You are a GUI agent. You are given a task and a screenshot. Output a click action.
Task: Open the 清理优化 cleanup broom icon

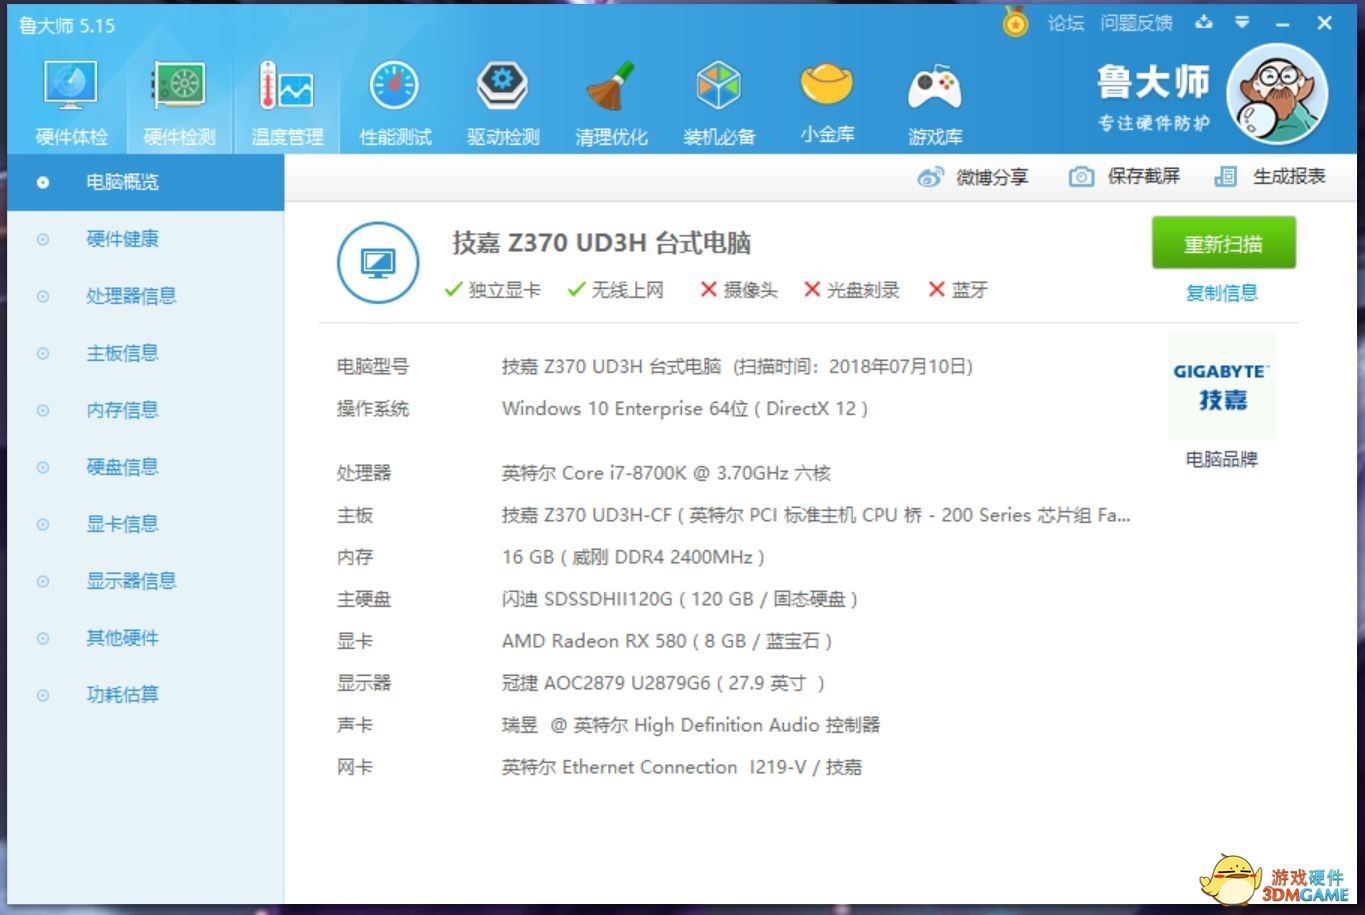coord(611,104)
